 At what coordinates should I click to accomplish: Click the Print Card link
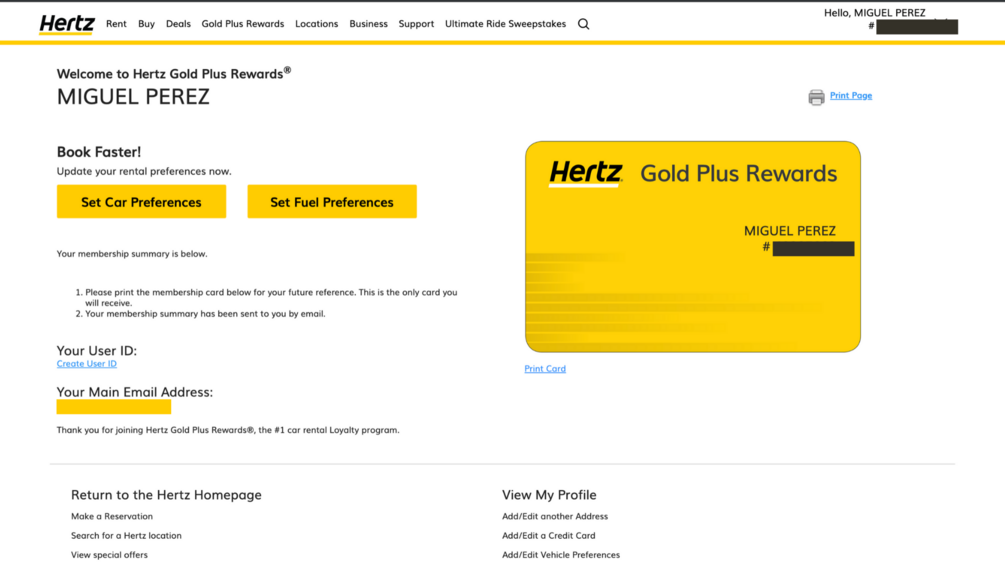point(545,368)
